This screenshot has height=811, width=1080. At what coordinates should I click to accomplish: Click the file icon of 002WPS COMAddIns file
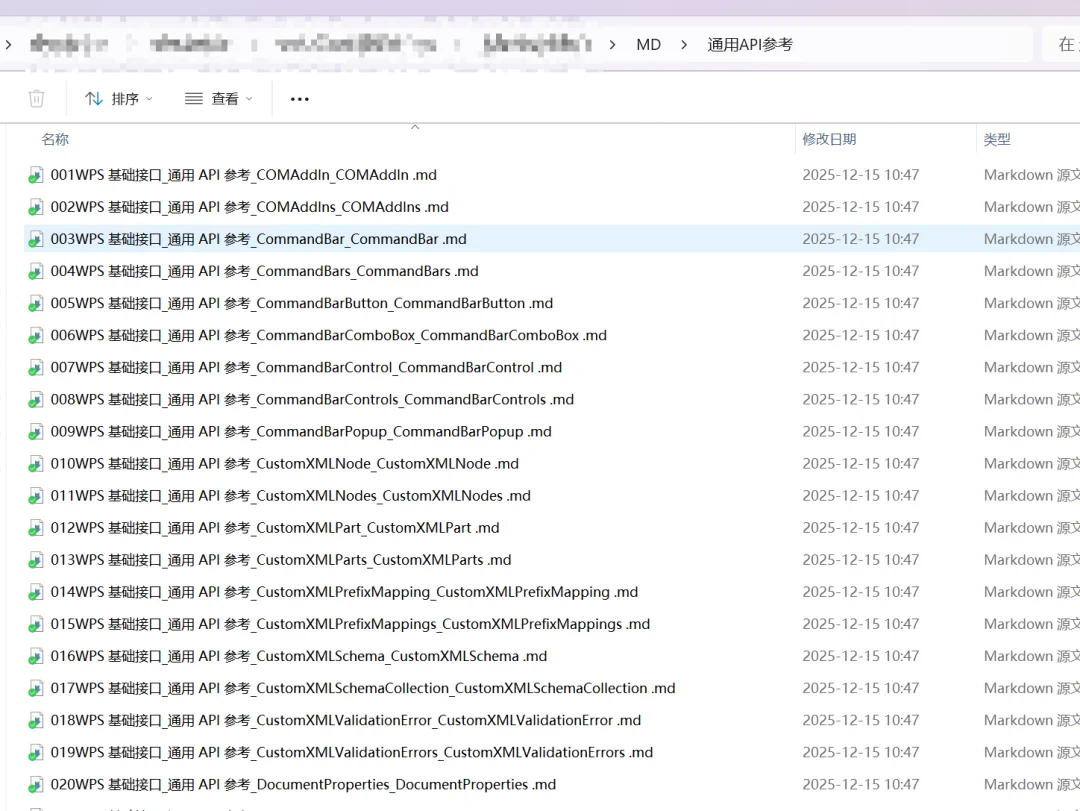[x=36, y=207]
